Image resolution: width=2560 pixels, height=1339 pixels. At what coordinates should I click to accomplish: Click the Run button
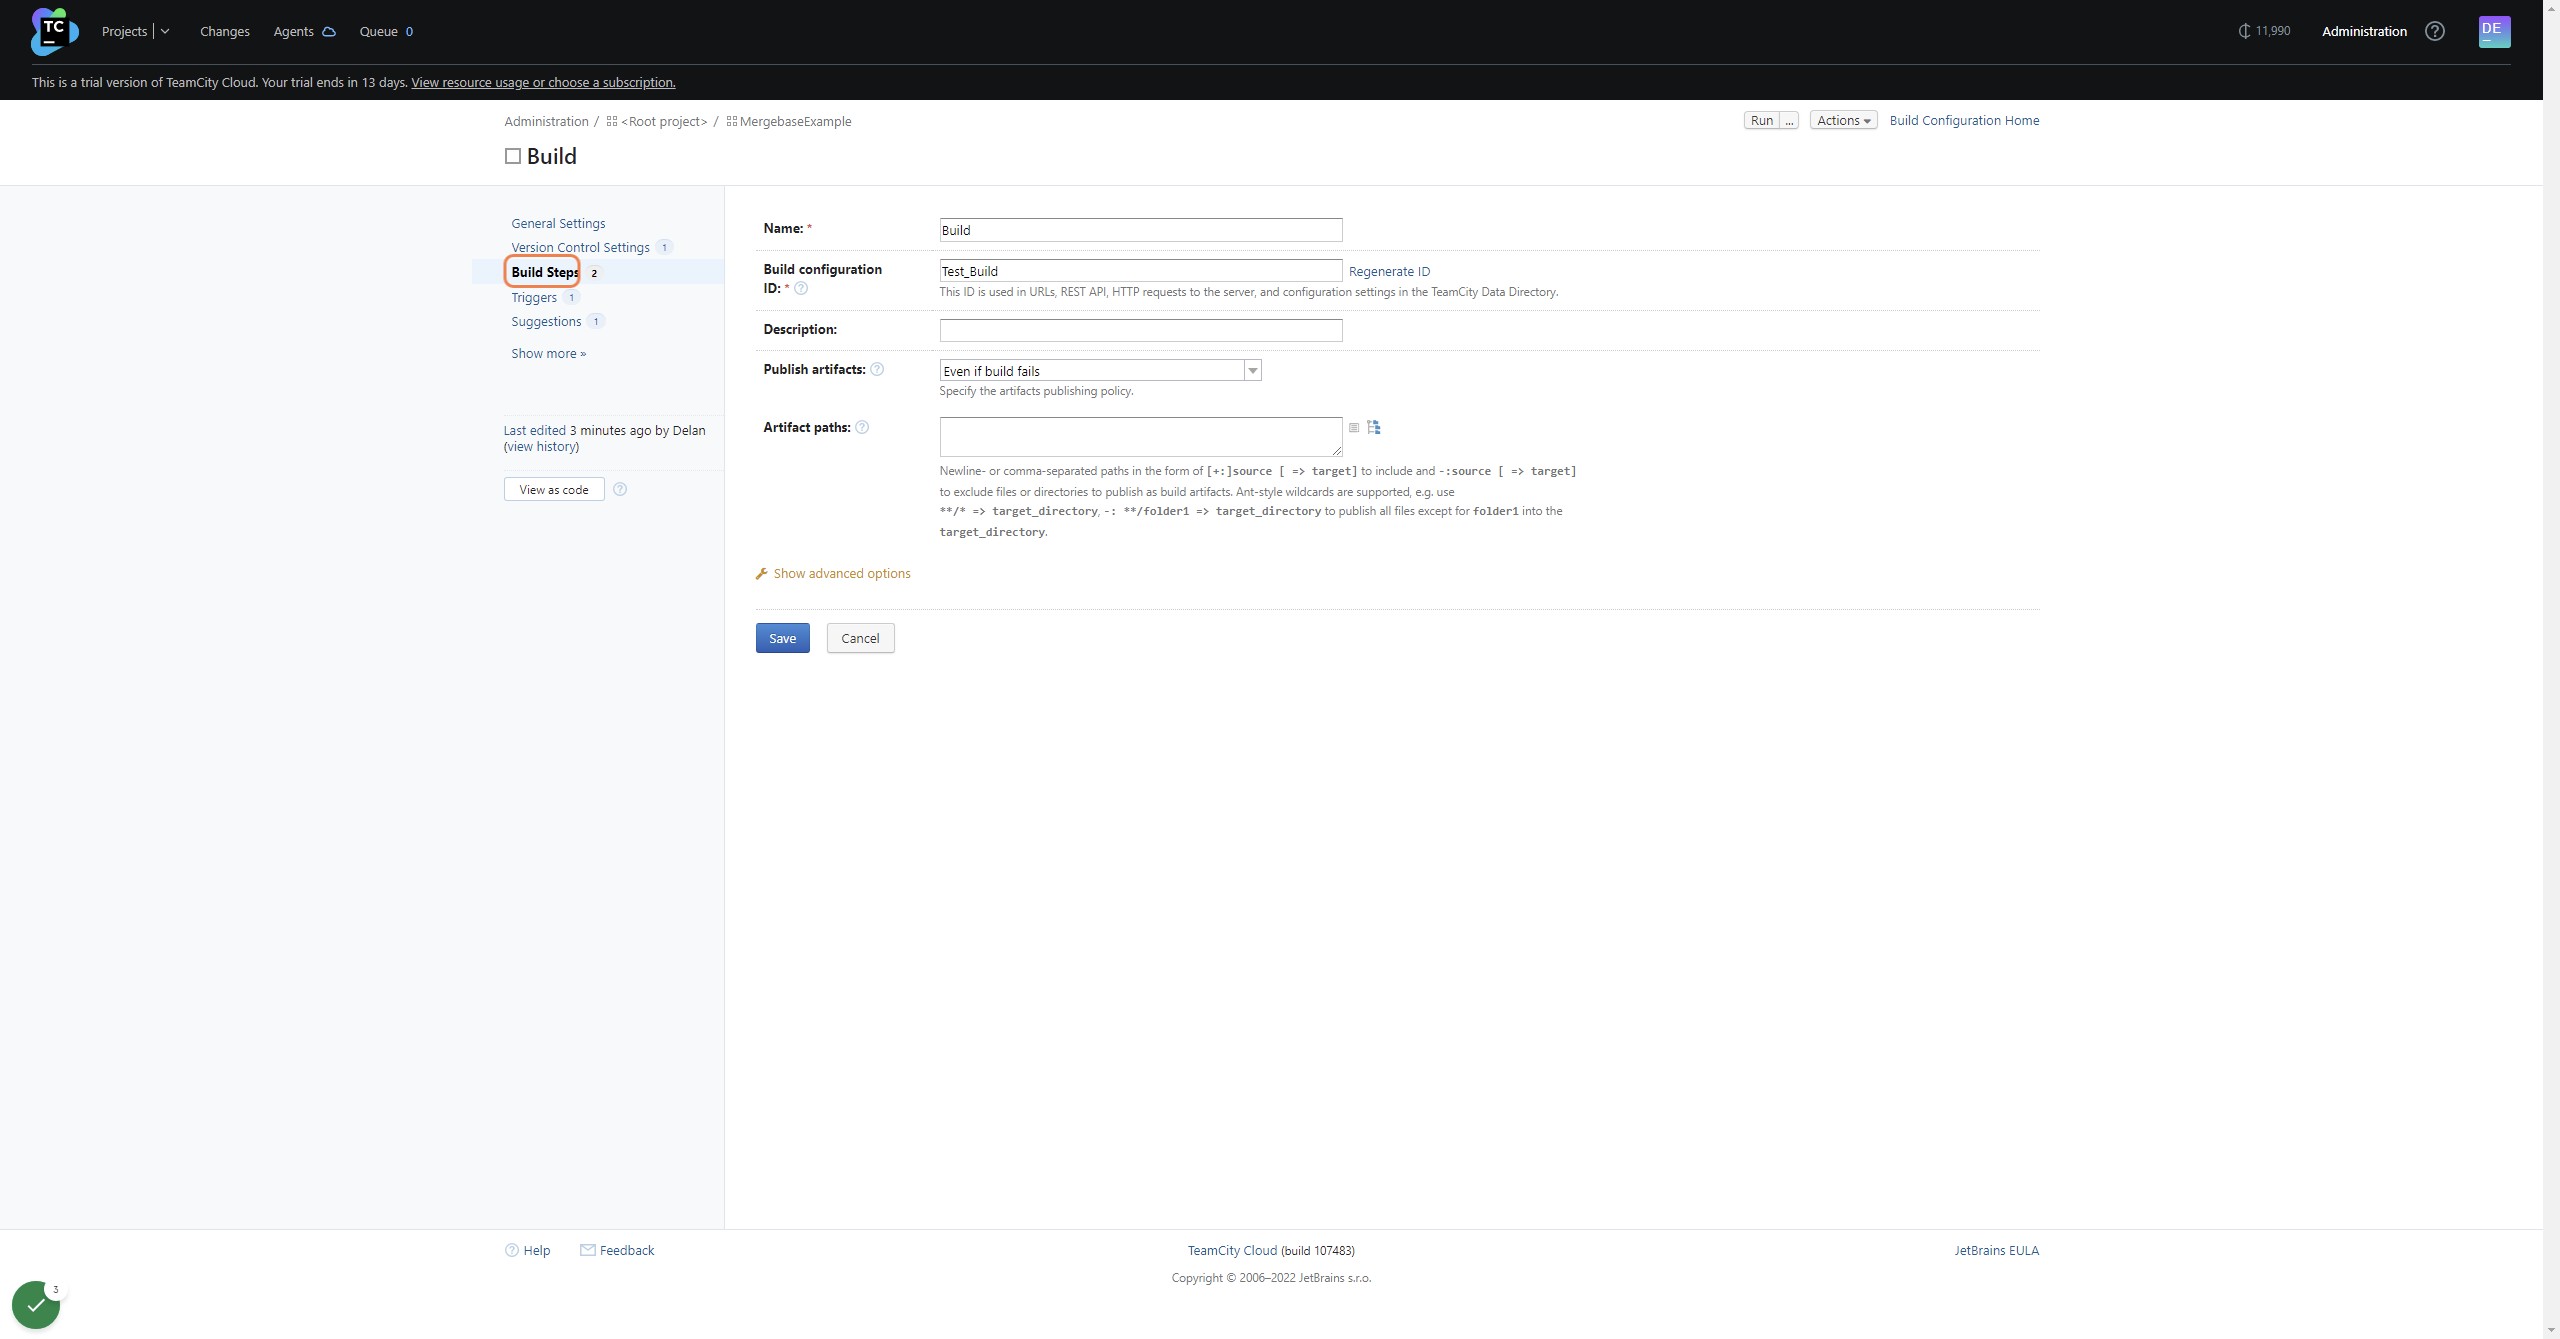click(x=1761, y=120)
